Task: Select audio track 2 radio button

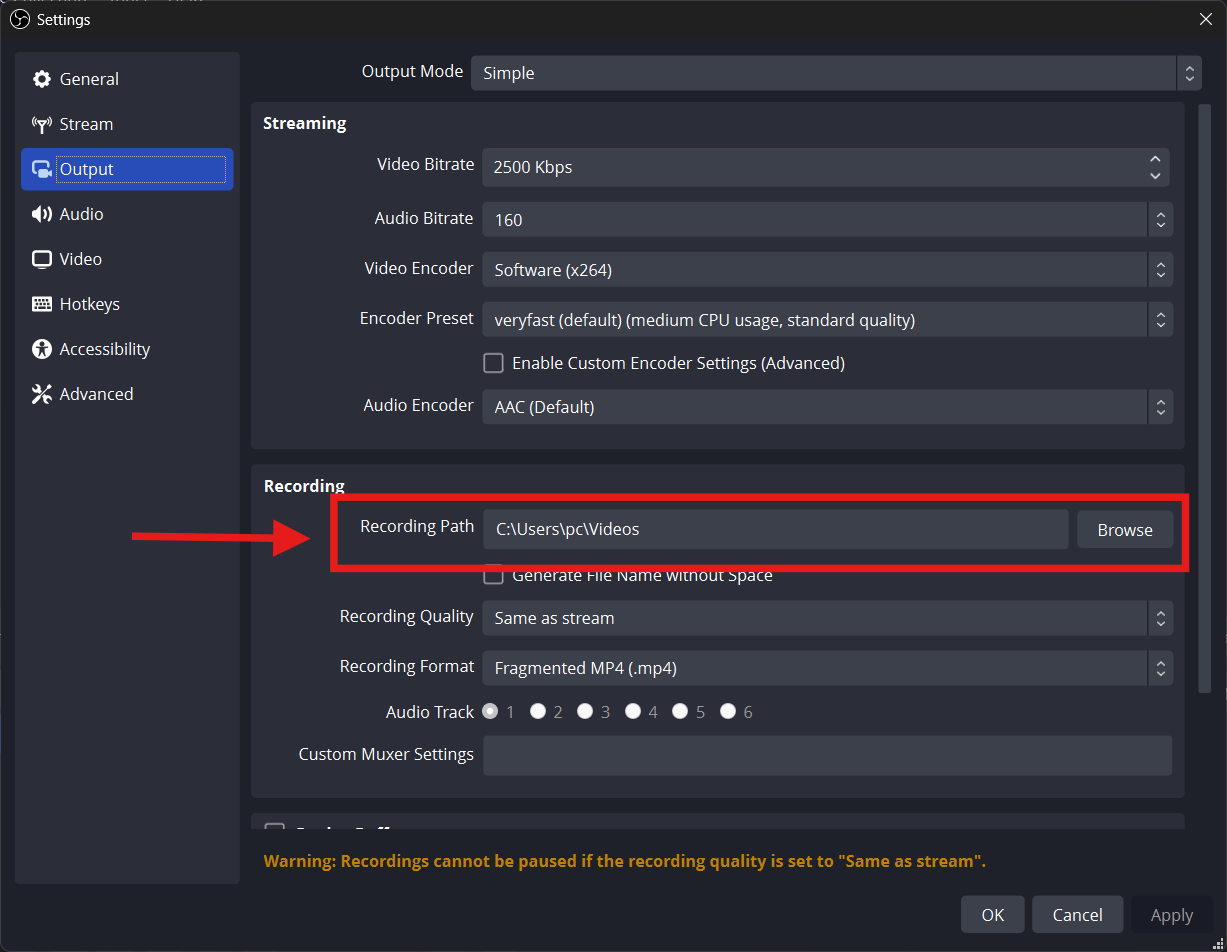Action: click(x=538, y=712)
